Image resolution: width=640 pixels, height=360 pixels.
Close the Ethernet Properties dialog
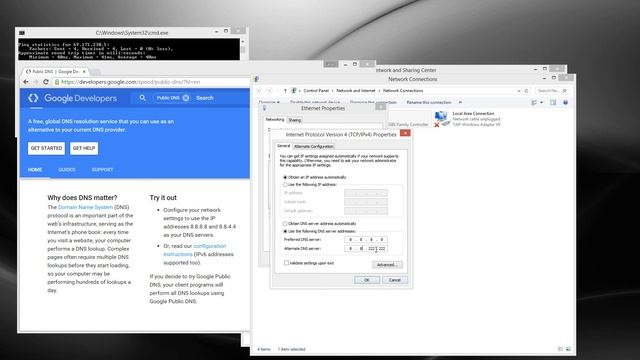(x=380, y=107)
